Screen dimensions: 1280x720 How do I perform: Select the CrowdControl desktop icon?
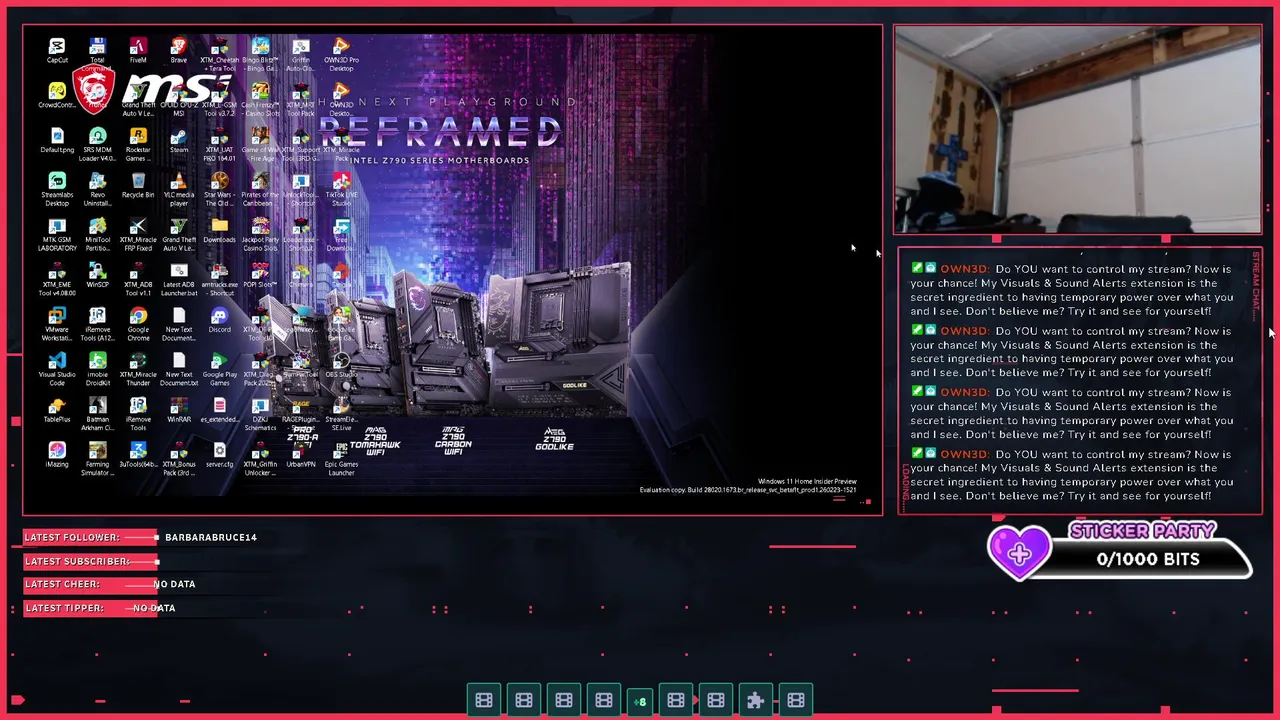coord(57,96)
